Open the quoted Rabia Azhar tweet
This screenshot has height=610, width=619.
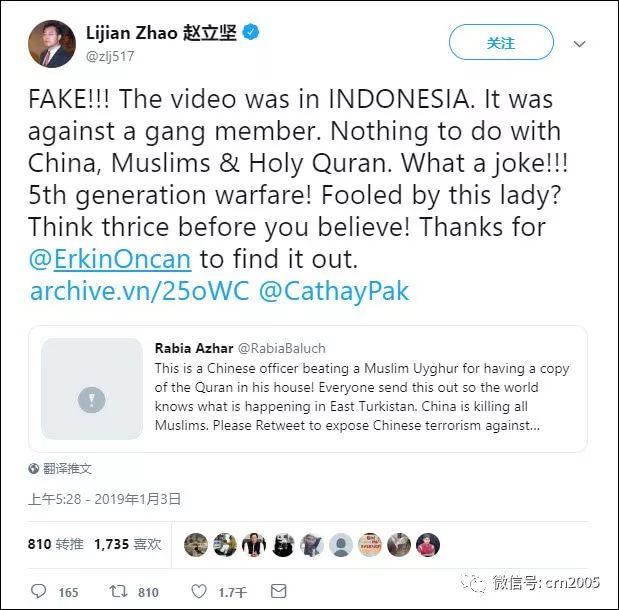click(308, 389)
